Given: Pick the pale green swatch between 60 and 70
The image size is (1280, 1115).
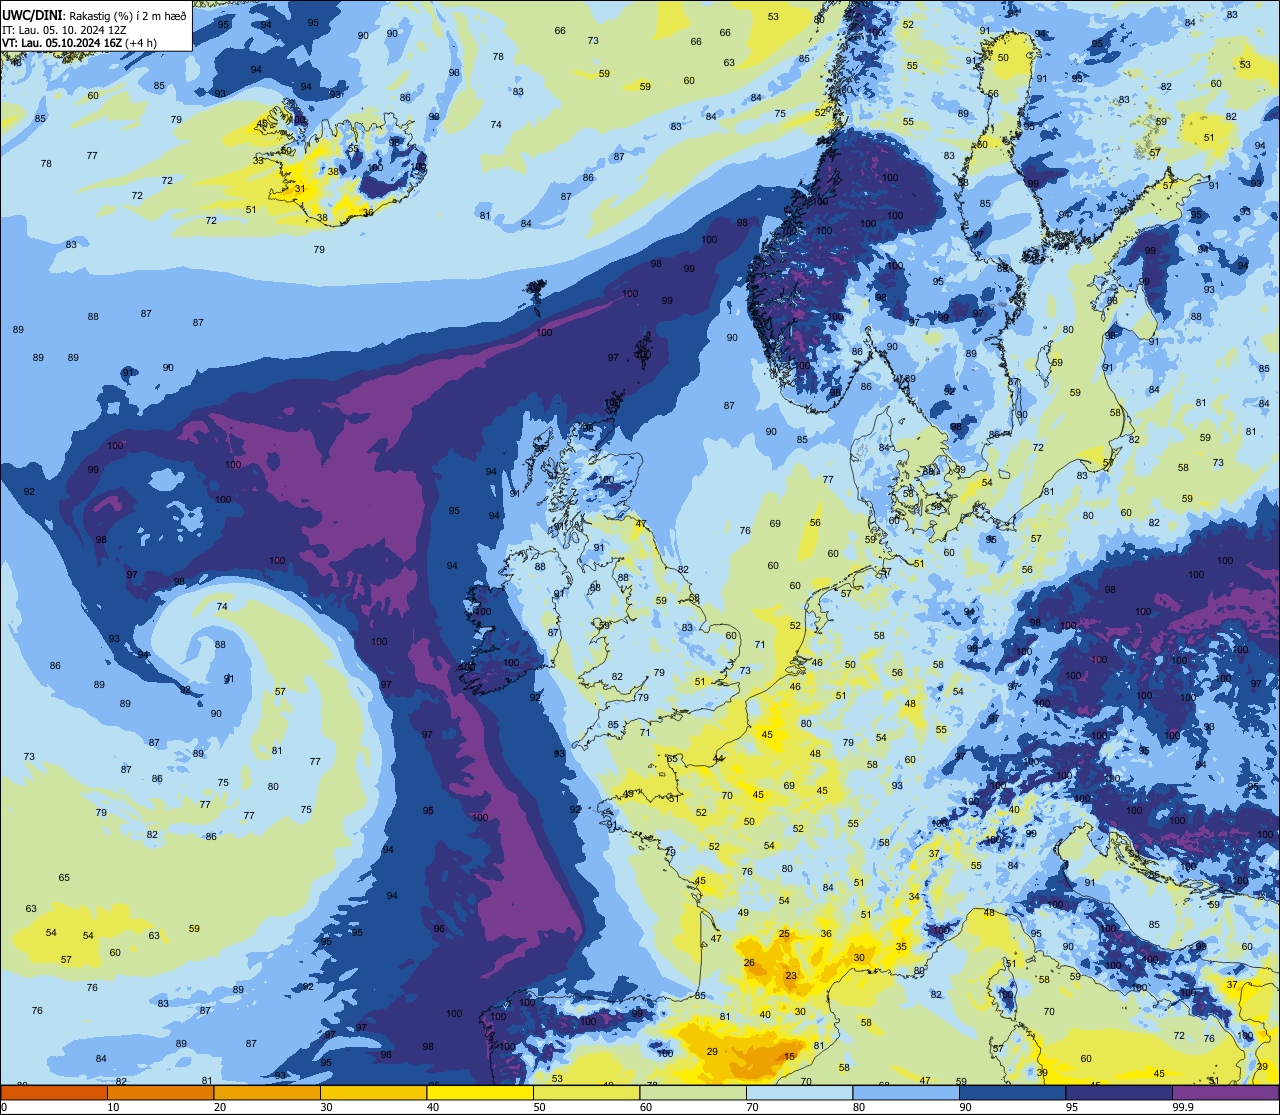Looking at the screenshot, I should tap(692, 1092).
